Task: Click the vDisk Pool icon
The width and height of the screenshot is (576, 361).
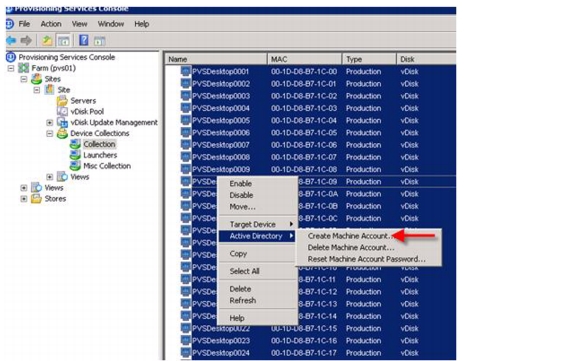Action: coord(62,111)
